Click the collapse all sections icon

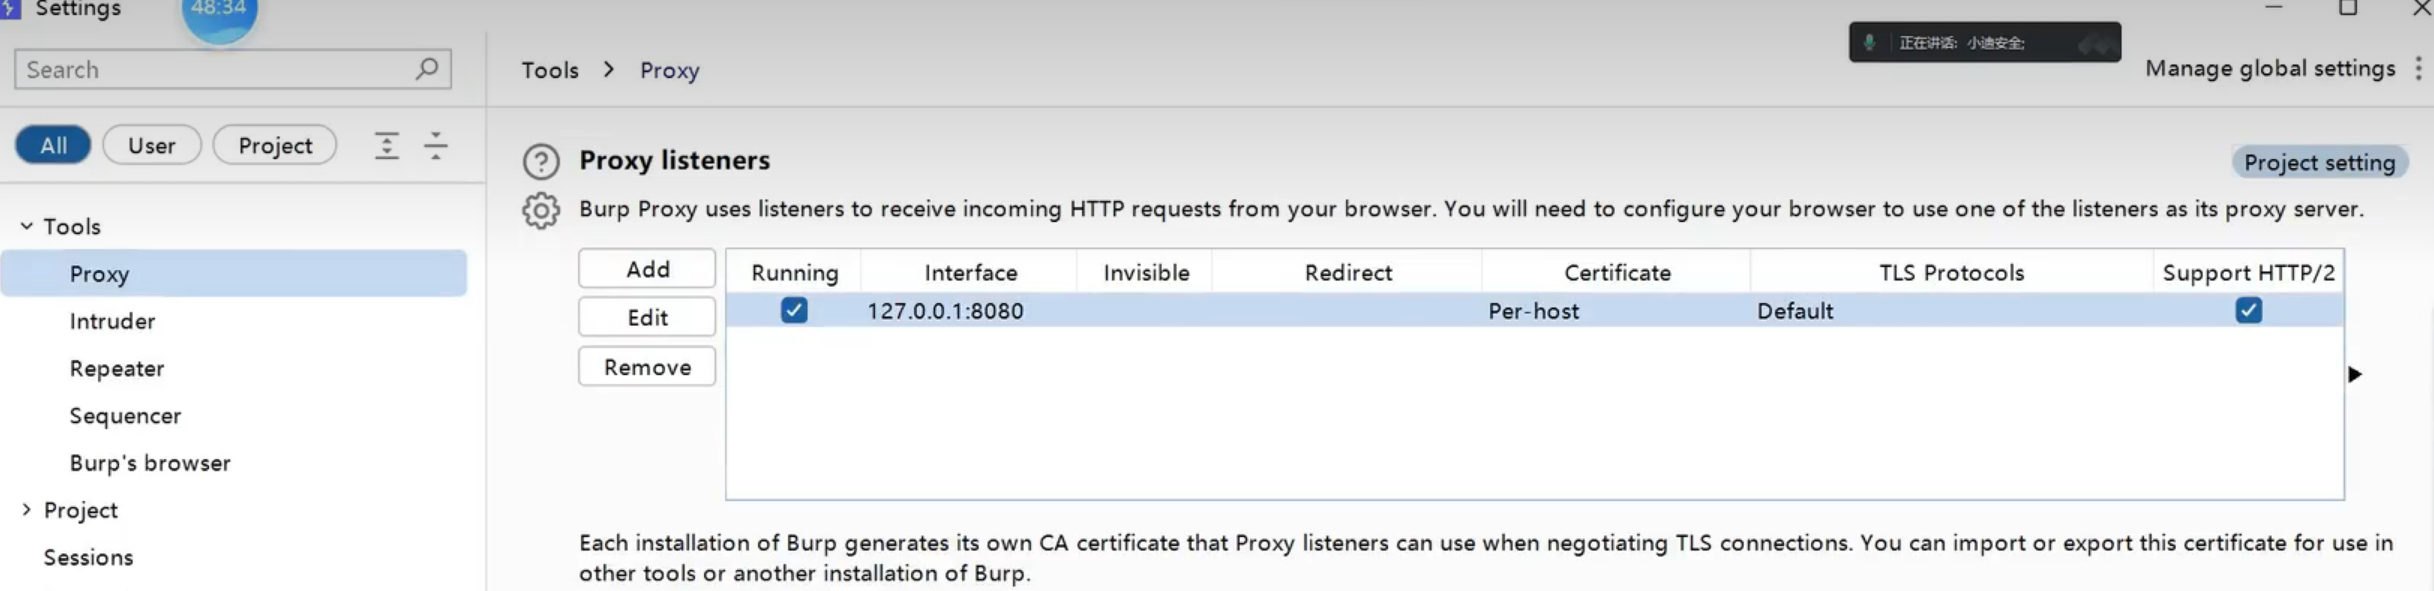(x=436, y=146)
